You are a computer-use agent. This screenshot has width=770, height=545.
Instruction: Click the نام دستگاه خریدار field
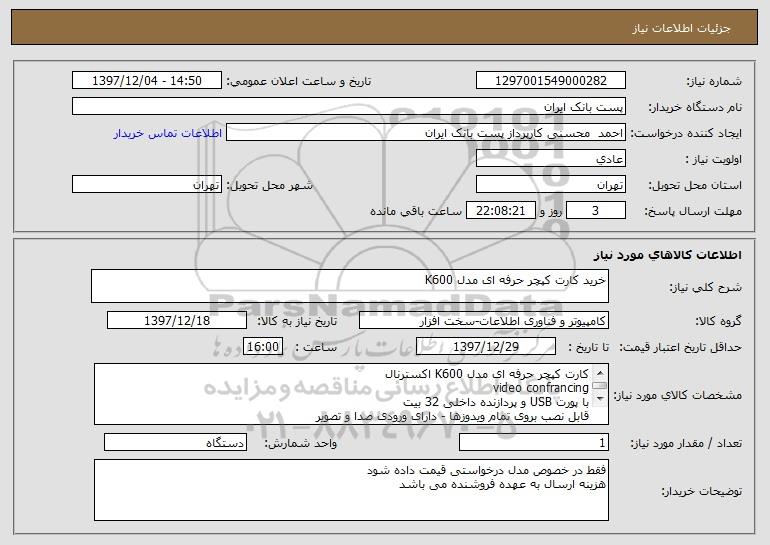pyautogui.click(x=349, y=107)
